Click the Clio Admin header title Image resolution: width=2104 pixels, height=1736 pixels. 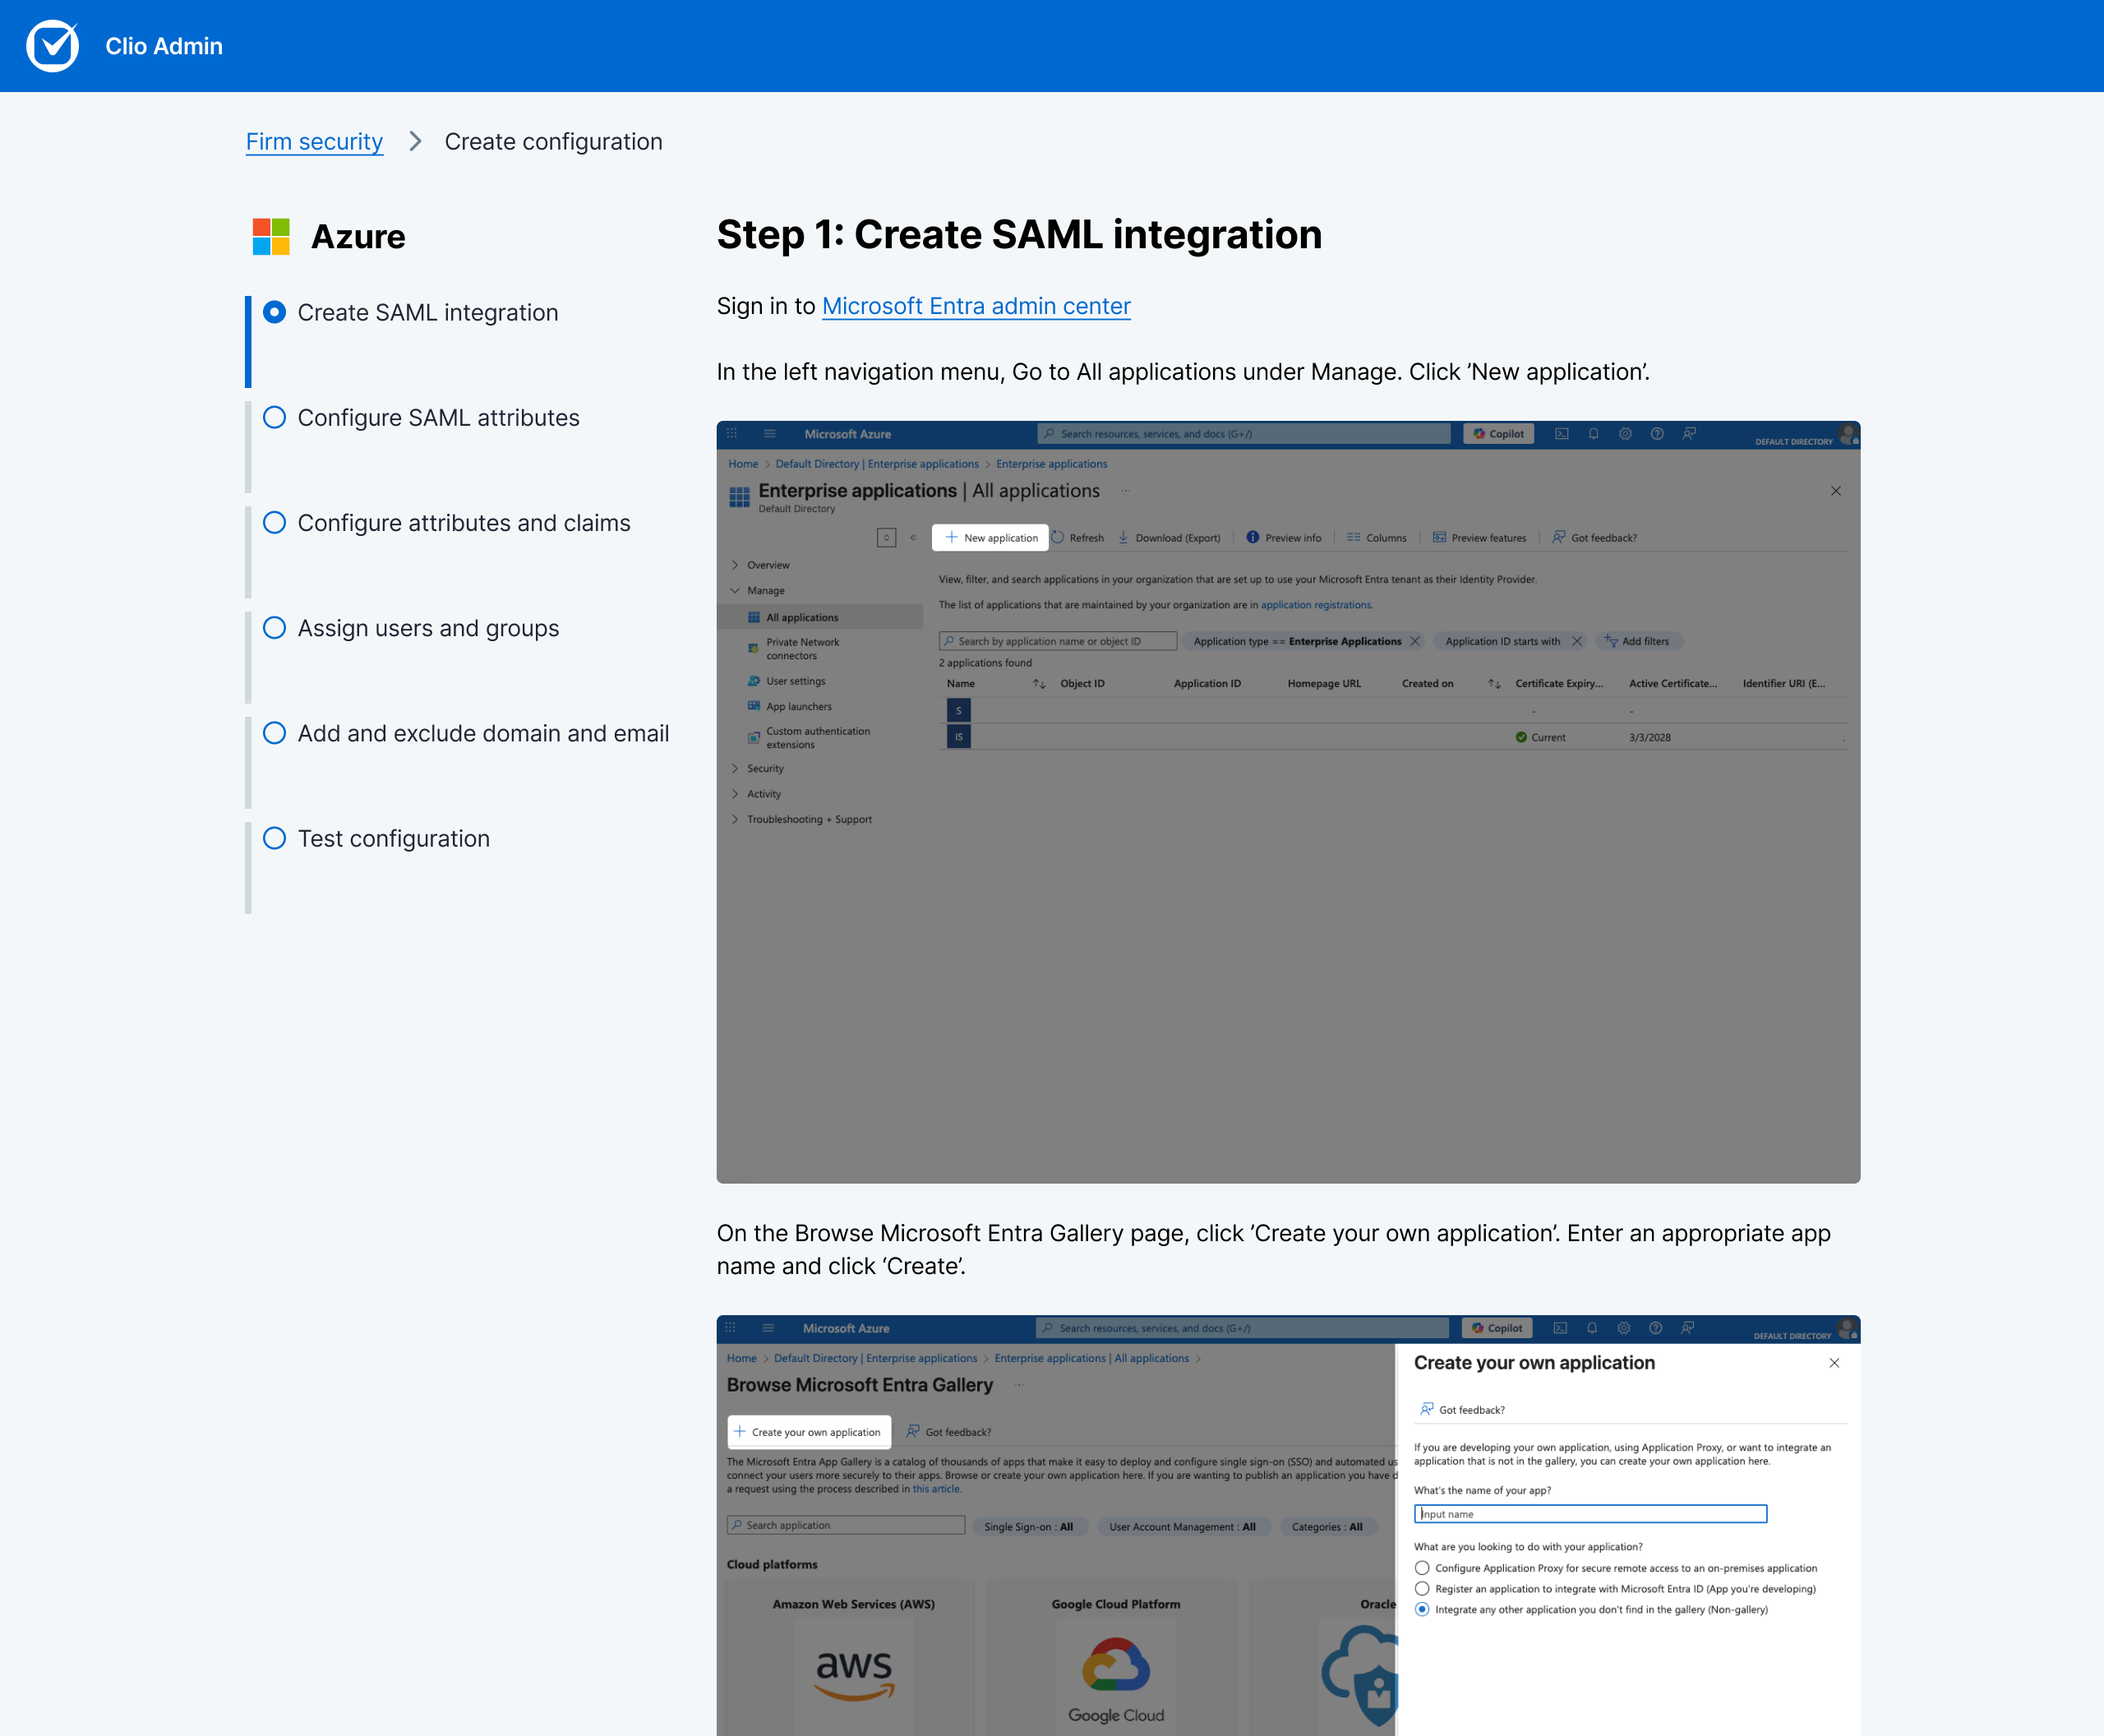(164, 46)
